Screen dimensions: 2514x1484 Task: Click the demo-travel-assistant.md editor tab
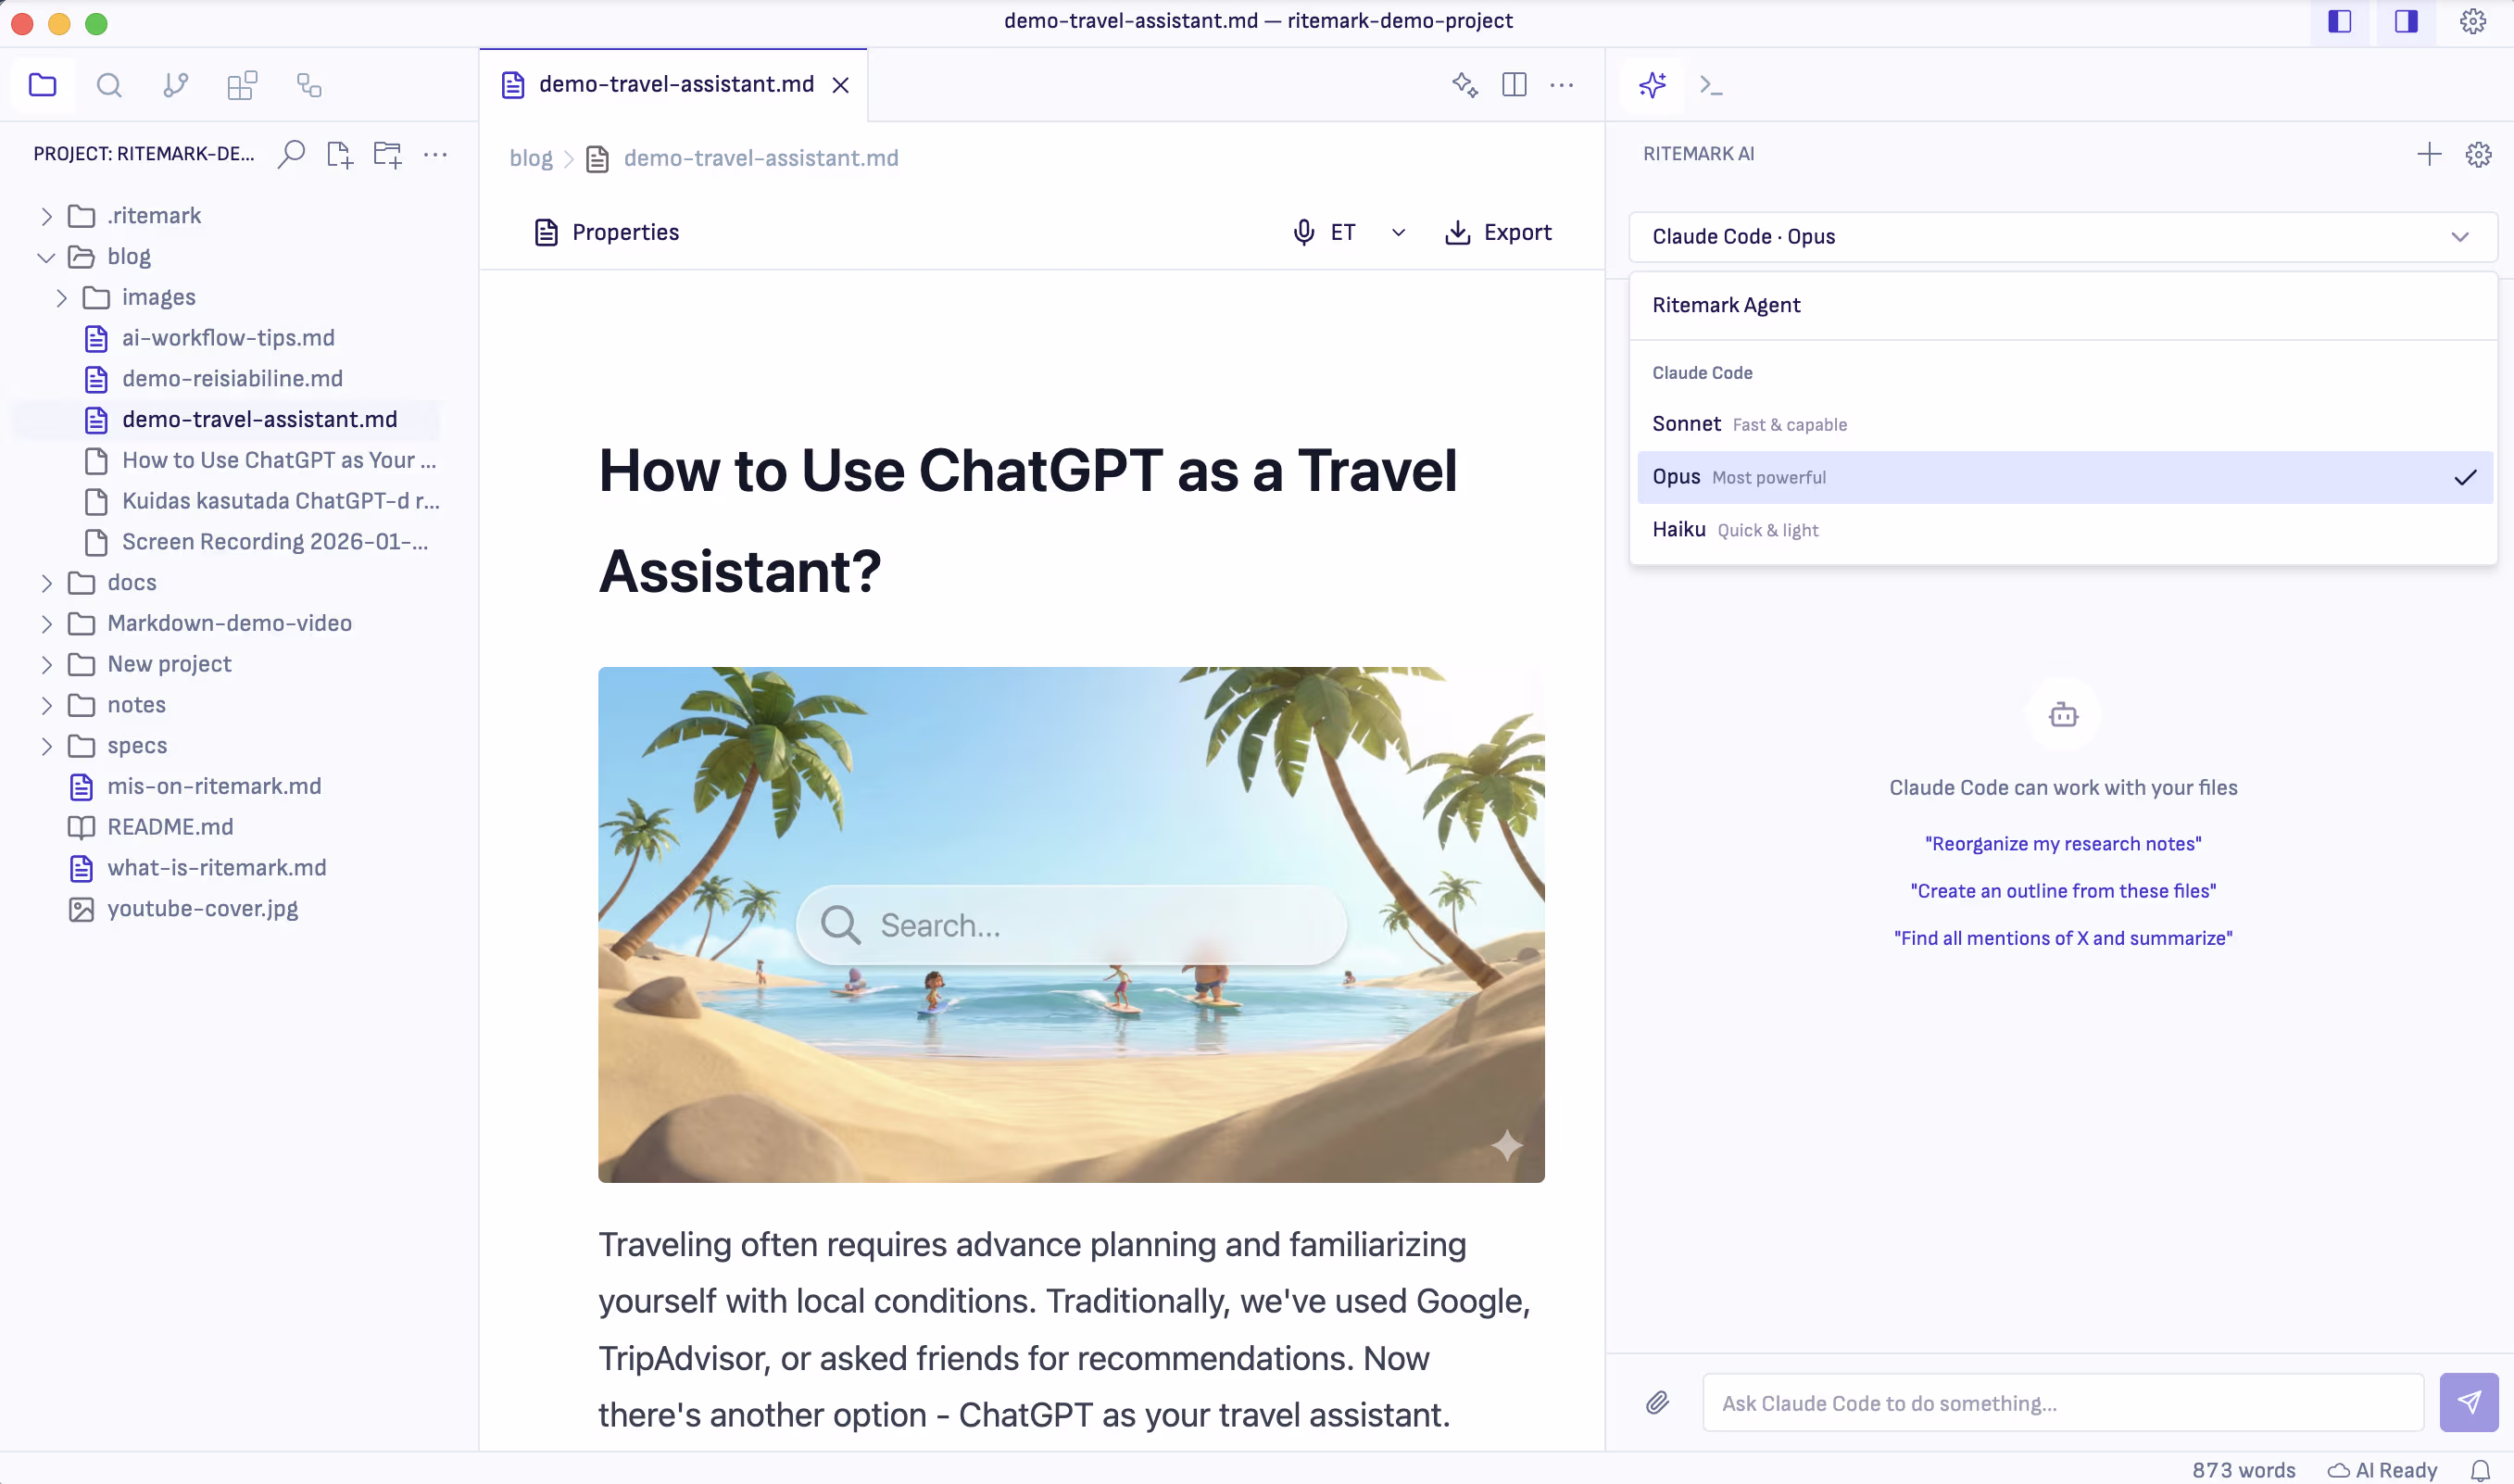(675, 85)
